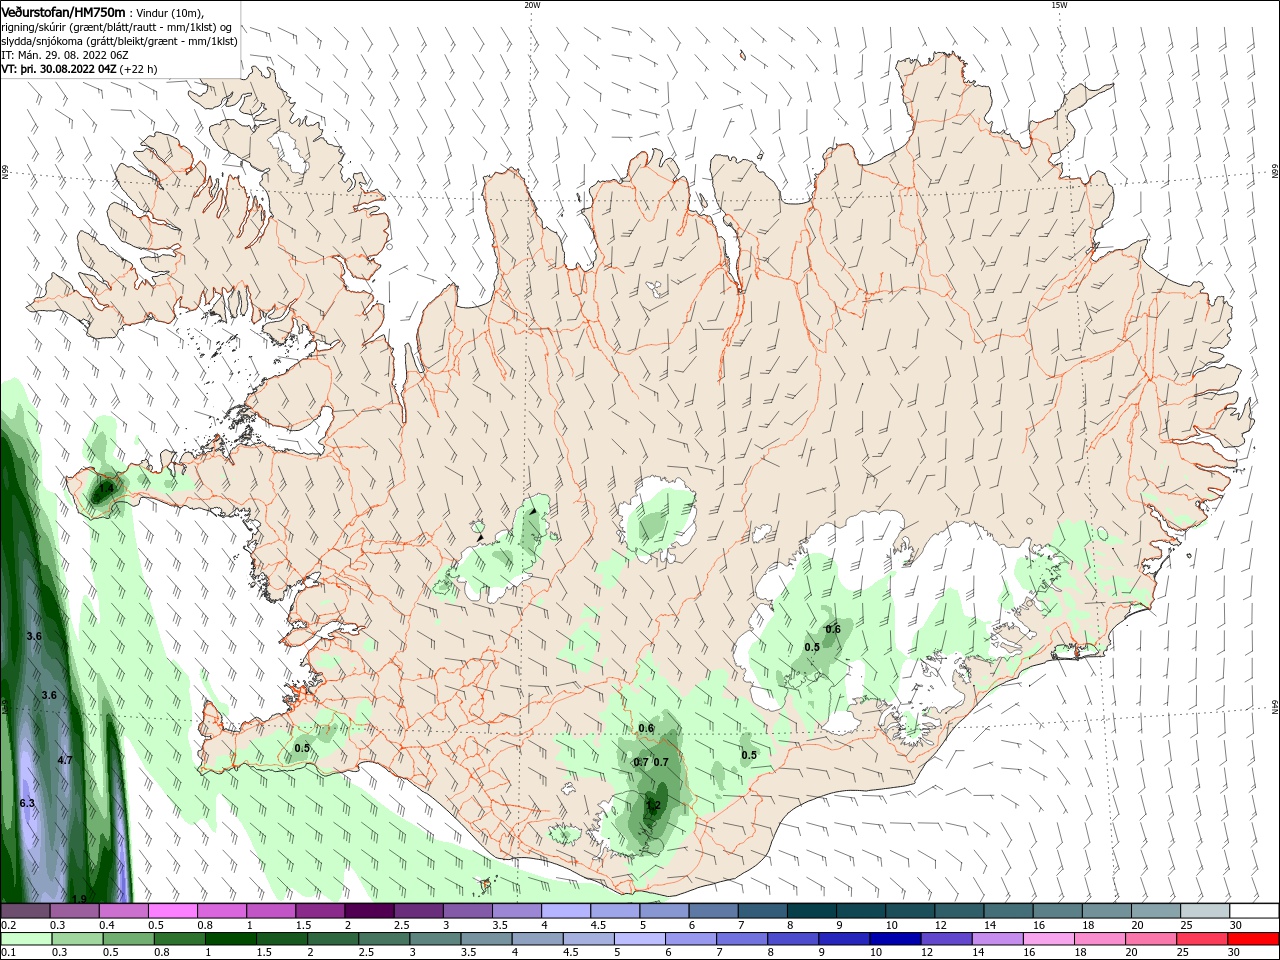1280x960 pixels.
Task: Click the '0.2' legend label in snow scale
Action: click(x=9, y=925)
